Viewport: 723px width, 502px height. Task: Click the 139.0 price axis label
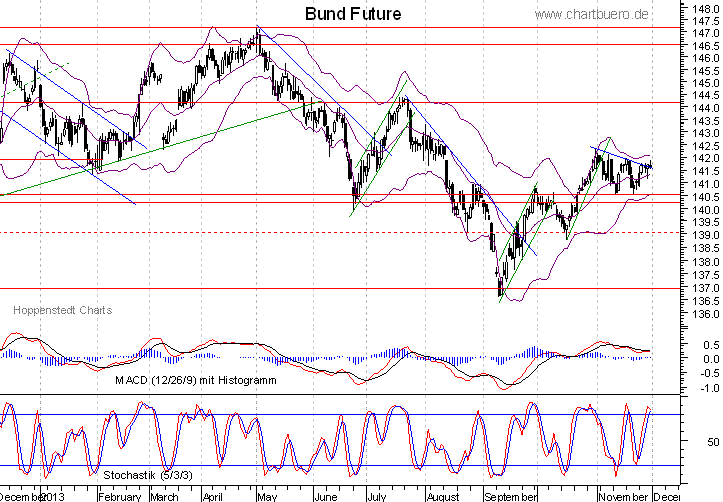click(x=705, y=235)
